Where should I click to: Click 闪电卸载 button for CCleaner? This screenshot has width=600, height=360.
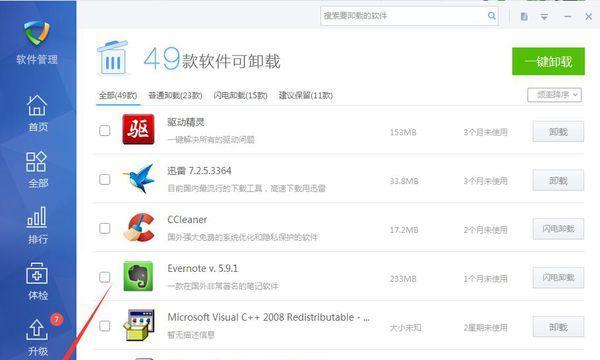click(x=558, y=229)
